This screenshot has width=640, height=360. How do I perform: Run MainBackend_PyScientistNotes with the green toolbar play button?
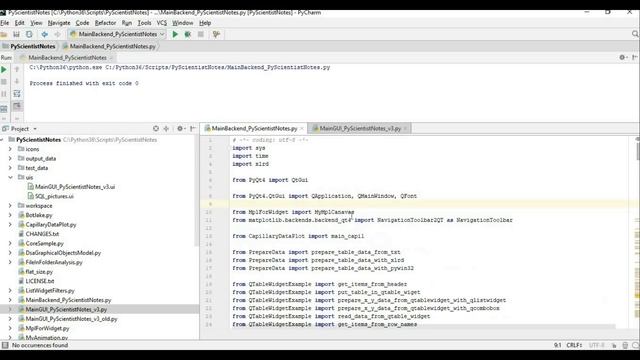point(175,34)
